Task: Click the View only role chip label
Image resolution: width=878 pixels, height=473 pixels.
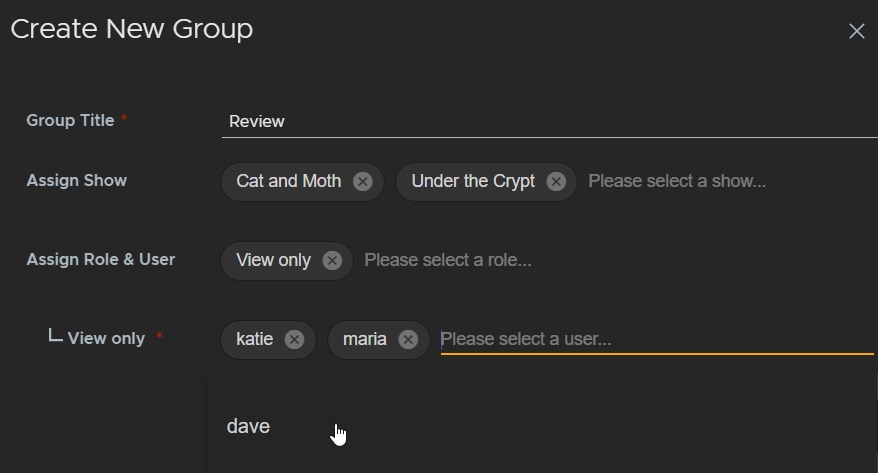Action: (x=273, y=261)
